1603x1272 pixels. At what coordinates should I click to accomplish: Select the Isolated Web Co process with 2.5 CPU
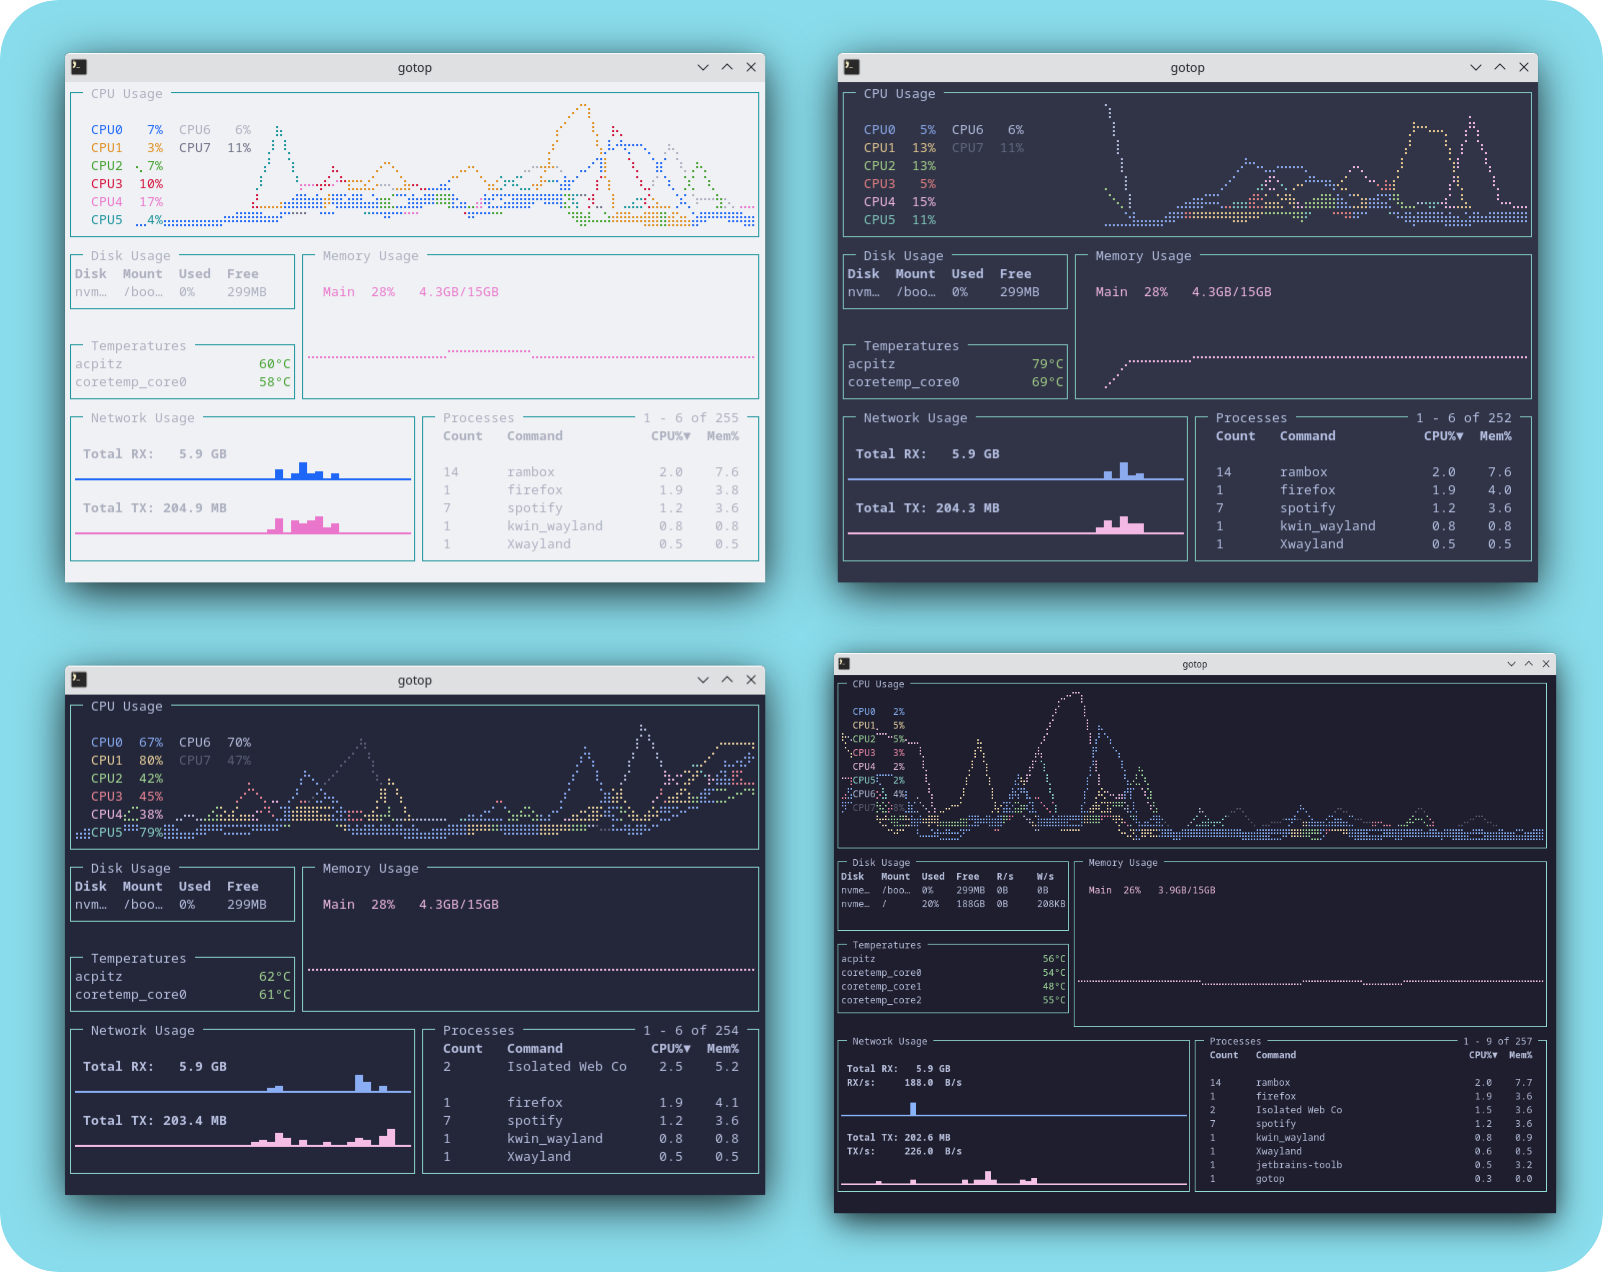(x=566, y=1067)
